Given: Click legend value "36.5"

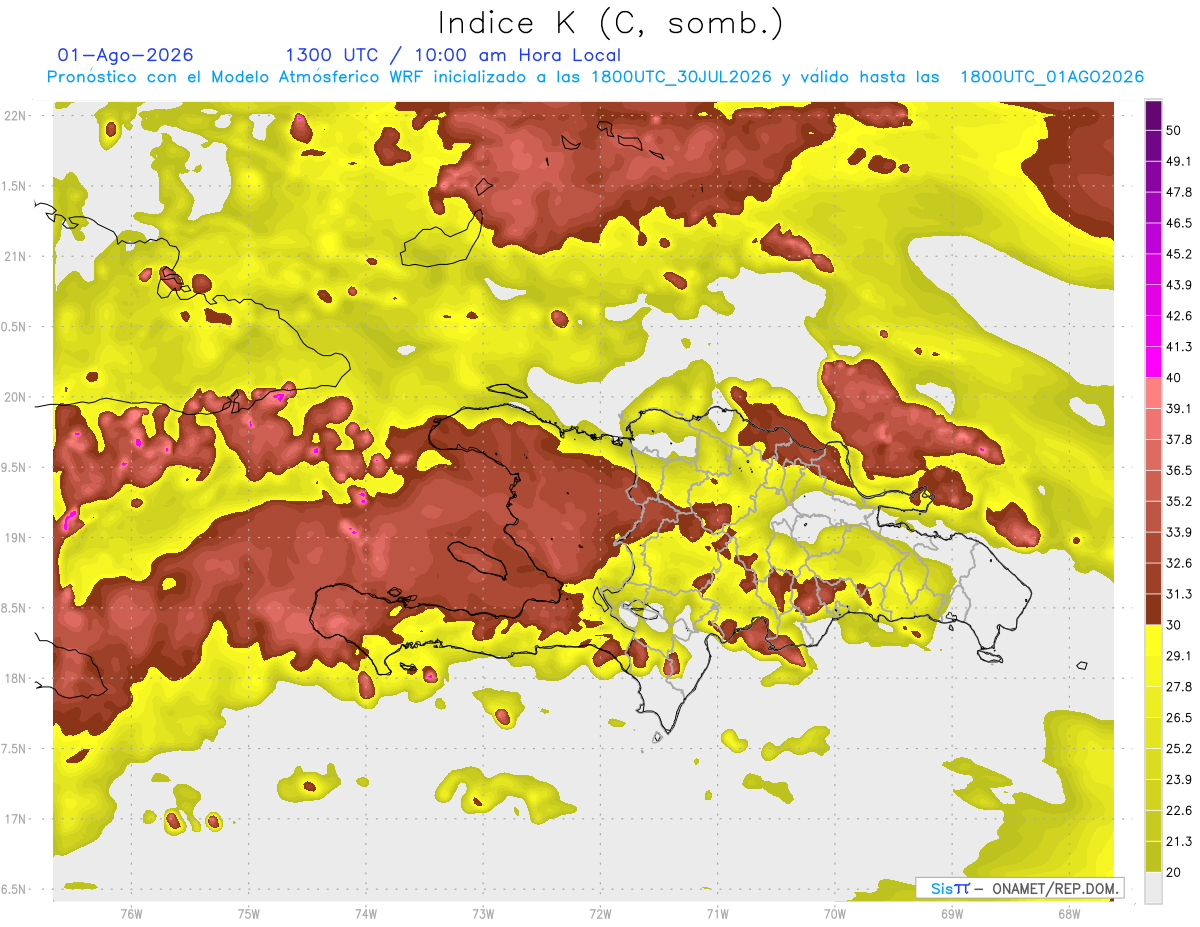Looking at the screenshot, I should pyautogui.click(x=1179, y=470).
